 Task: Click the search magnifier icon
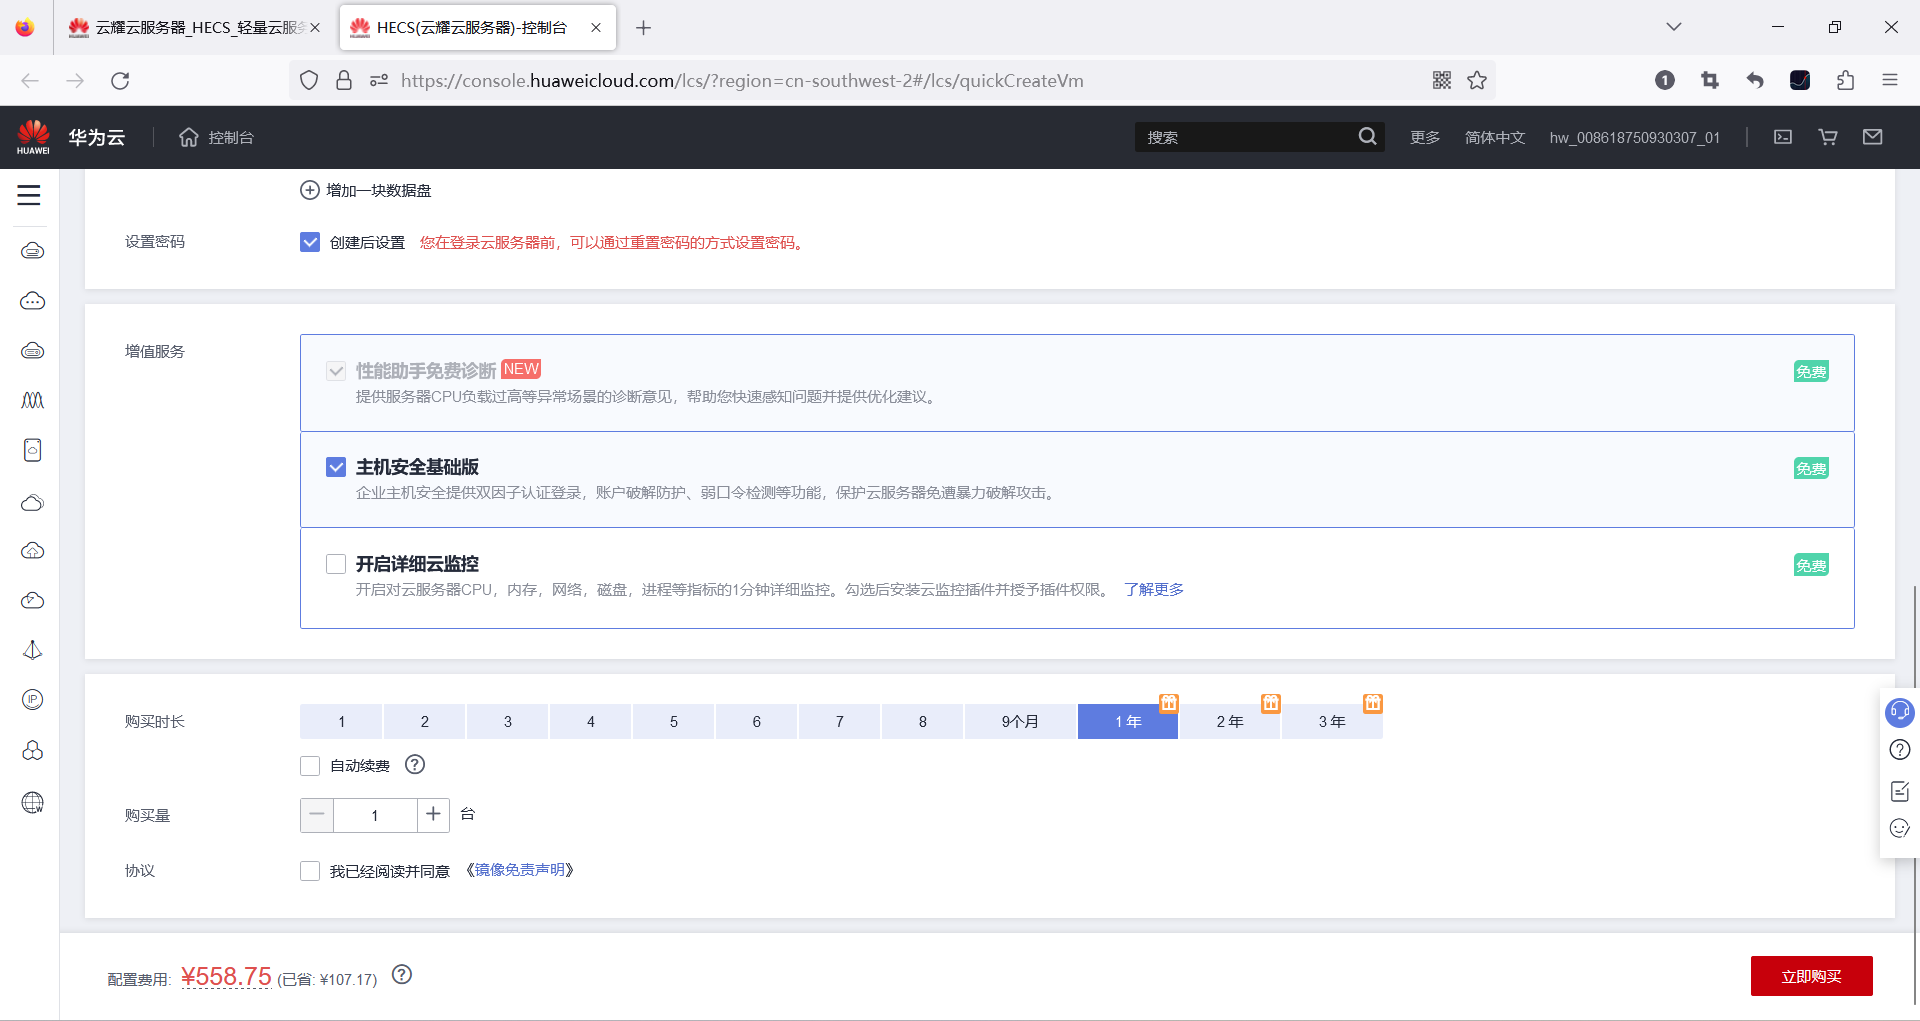coord(1367,136)
